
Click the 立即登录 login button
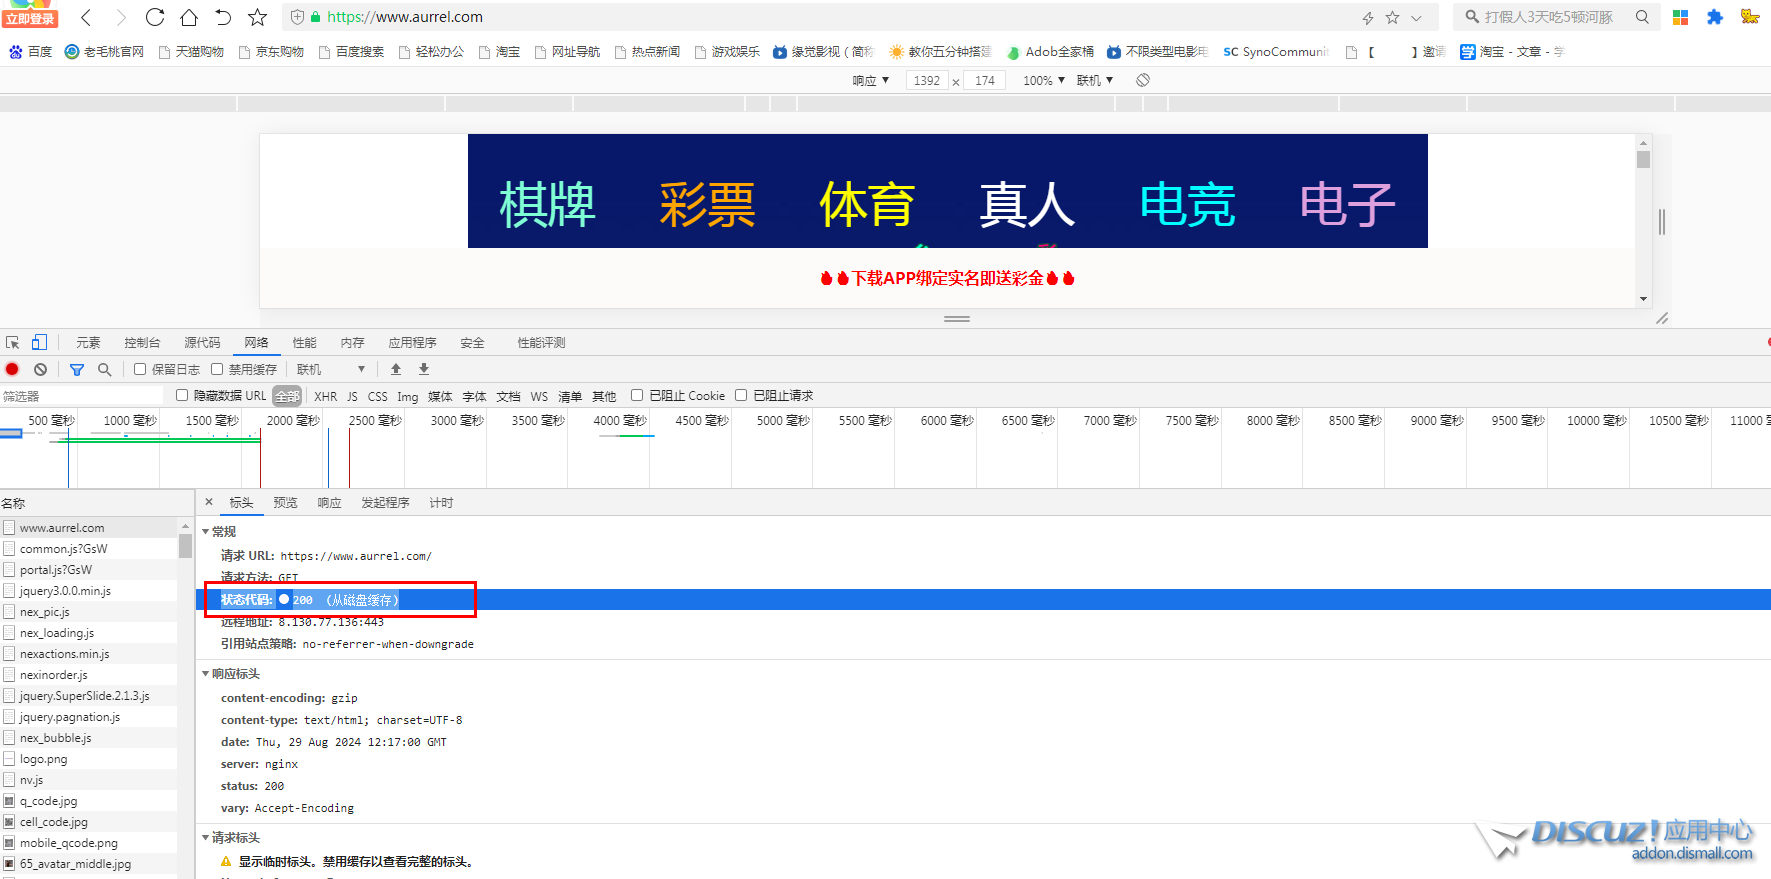[x=30, y=18]
